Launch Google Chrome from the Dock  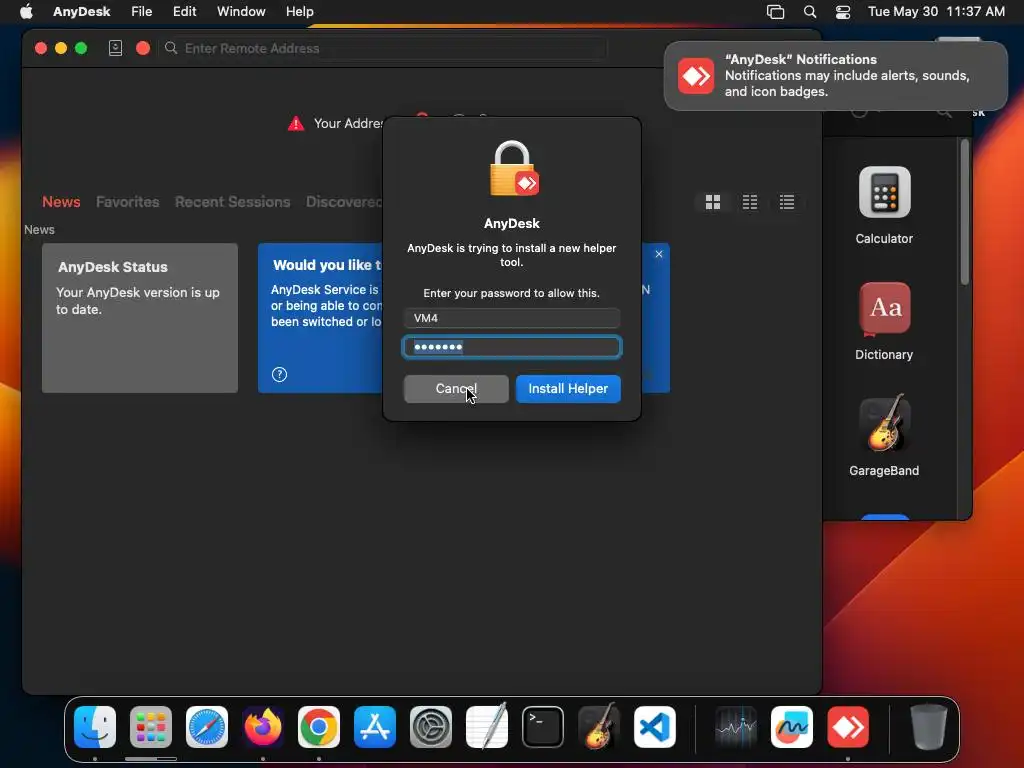pos(319,727)
